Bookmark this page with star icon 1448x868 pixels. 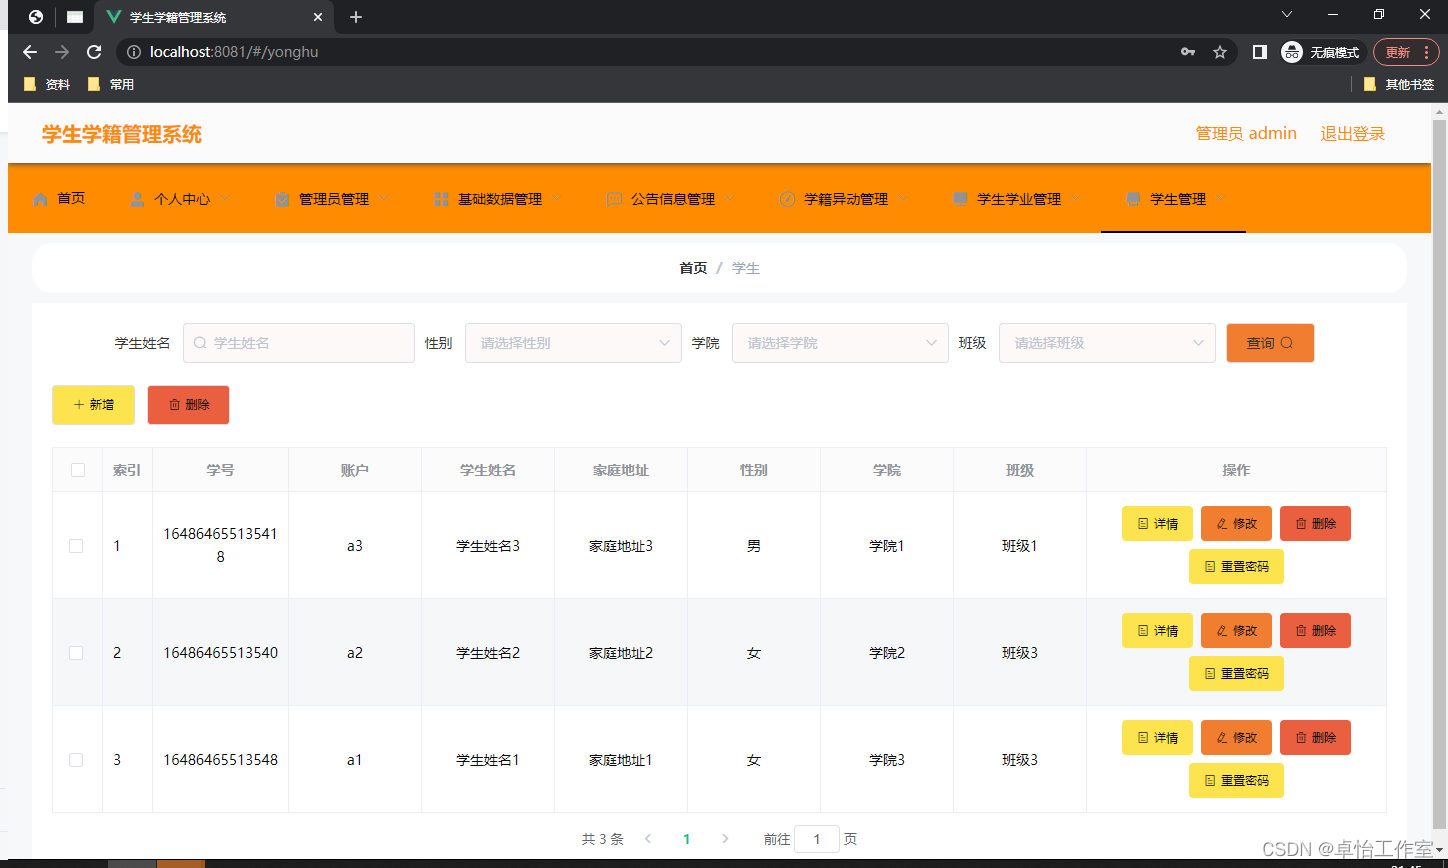[1219, 52]
